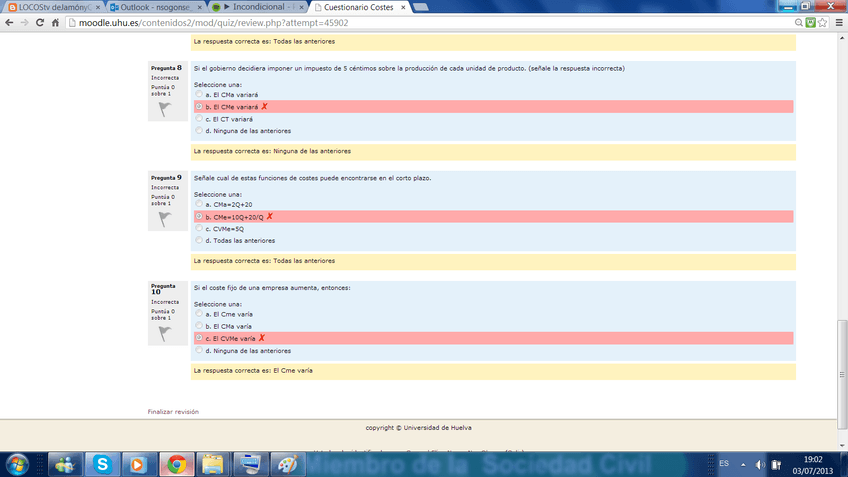Reload the page with the refresh icon

coord(39,23)
